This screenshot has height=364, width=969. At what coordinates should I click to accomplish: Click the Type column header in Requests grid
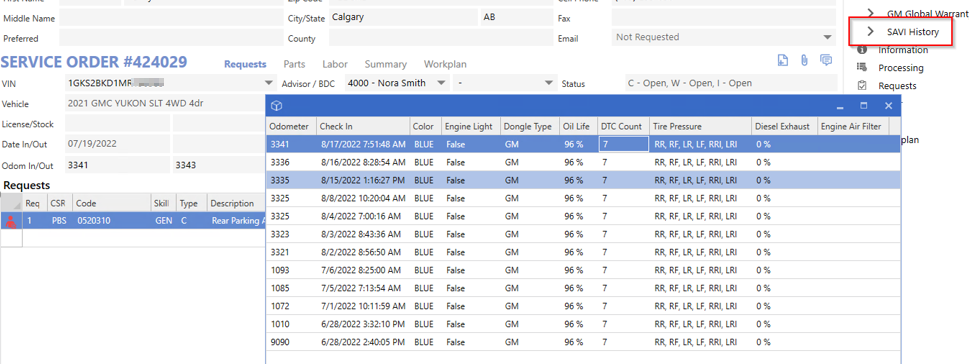pos(192,203)
